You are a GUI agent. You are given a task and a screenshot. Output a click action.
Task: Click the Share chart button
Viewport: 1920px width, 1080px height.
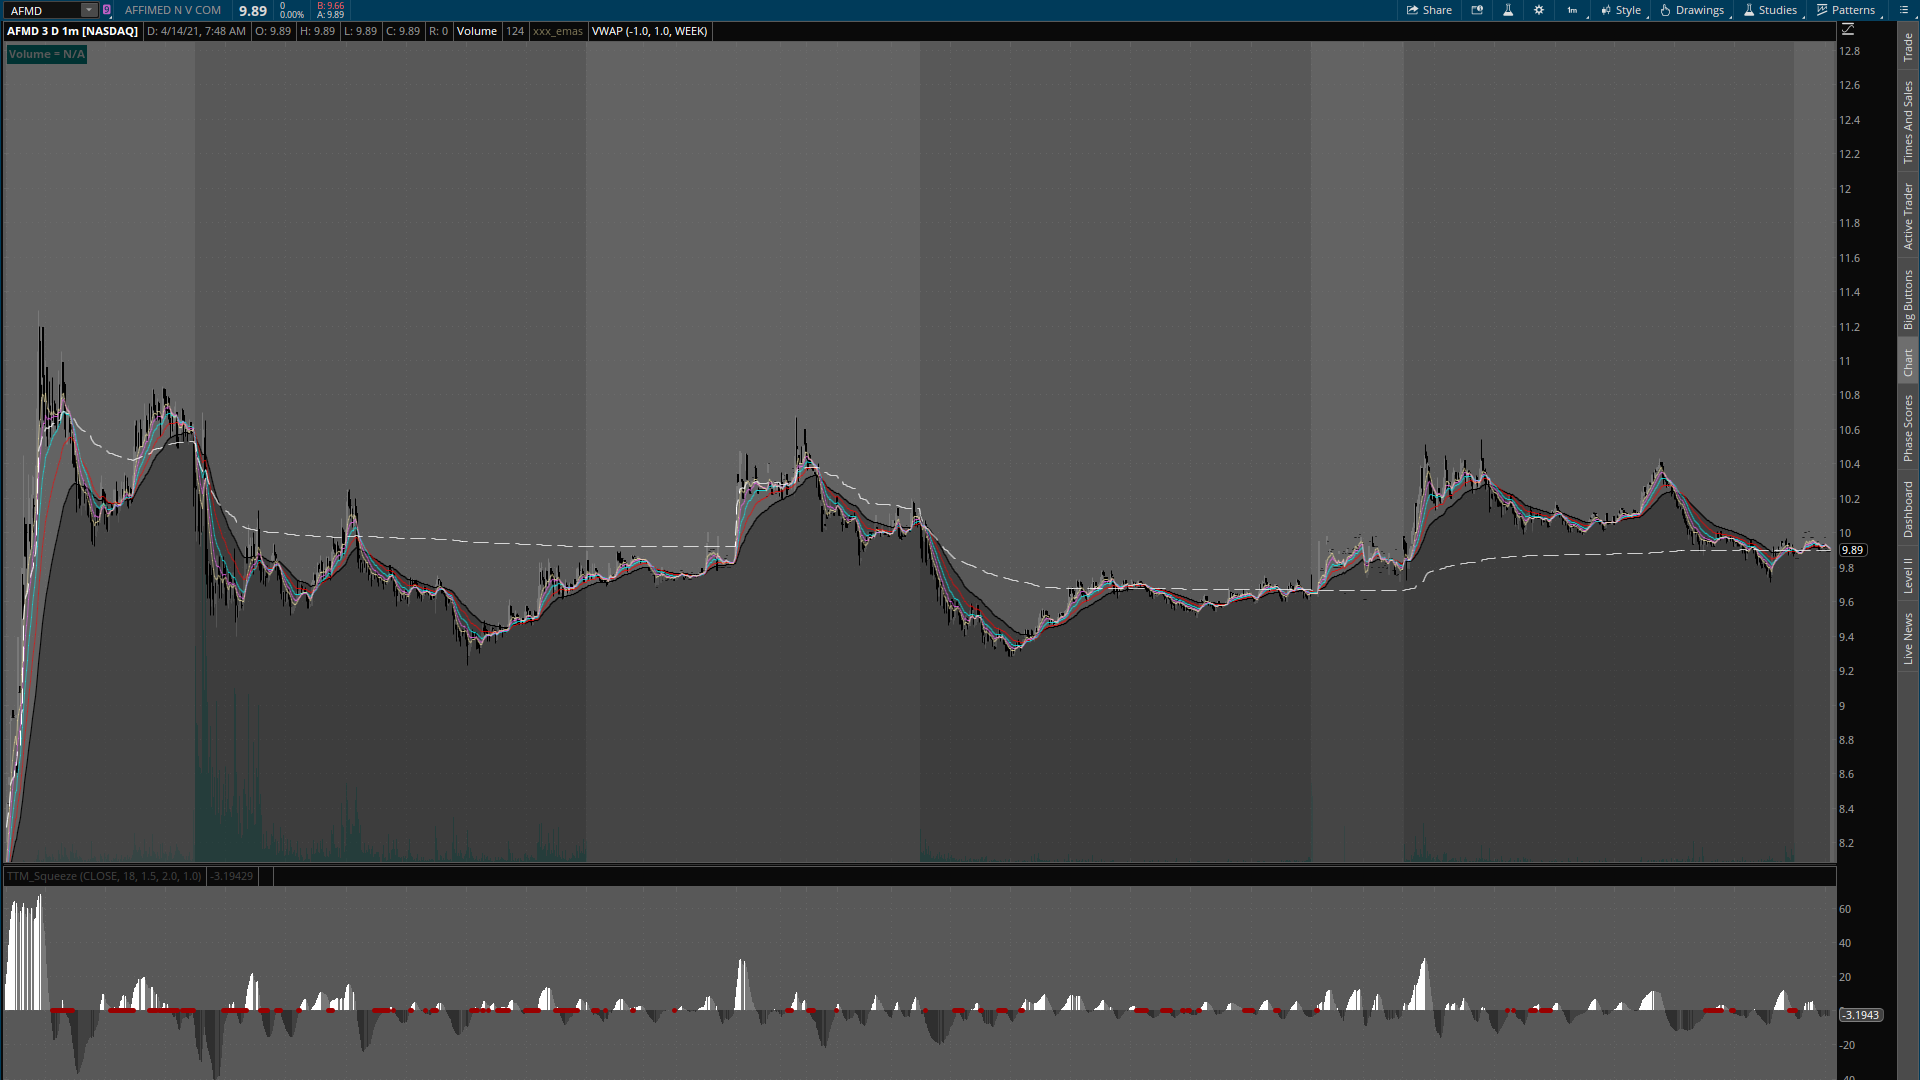coord(1429,10)
